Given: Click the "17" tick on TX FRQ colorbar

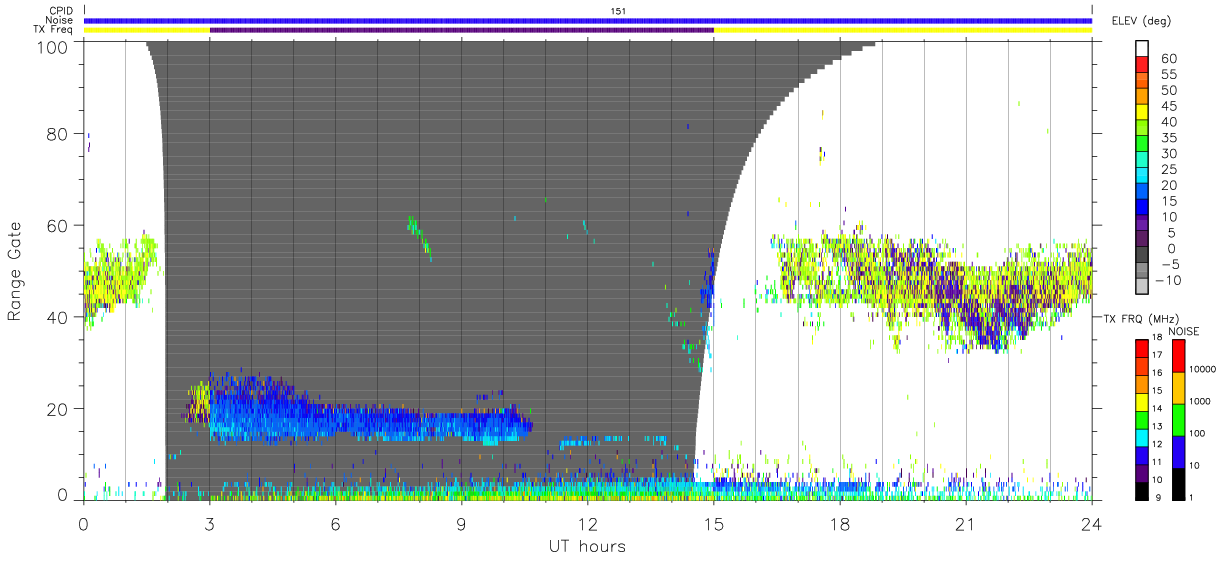Looking at the screenshot, I should click(x=1156, y=355).
